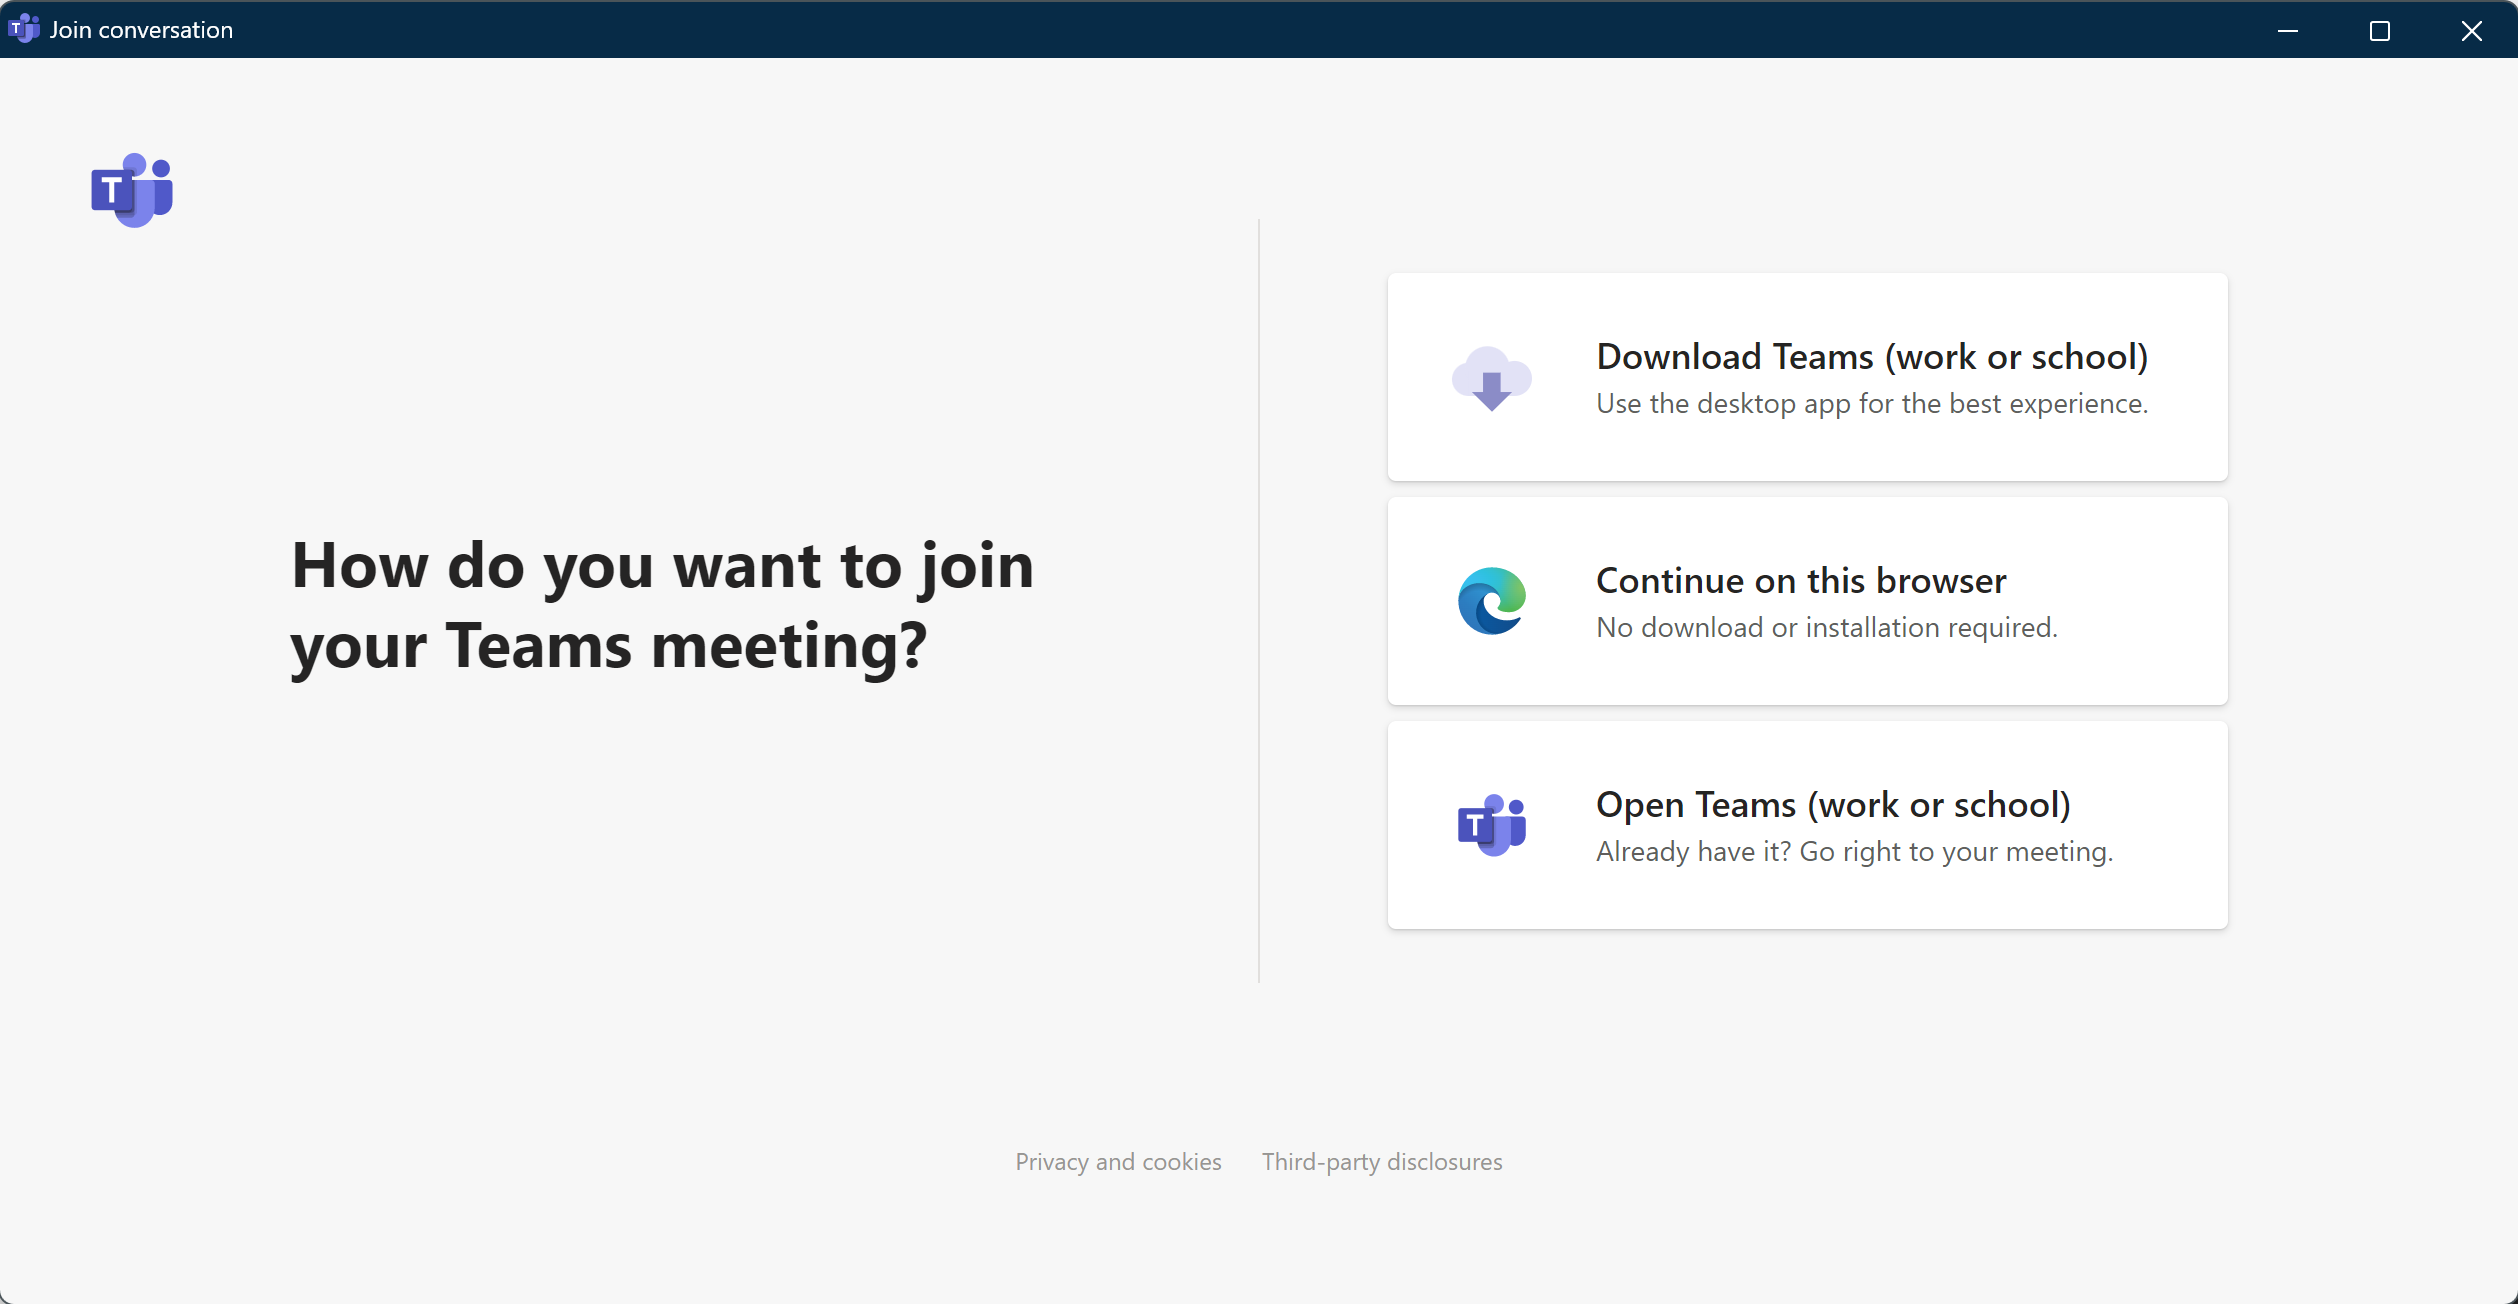Select Continue on this browser
The image size is (2518, 1304).
(1807, 601)
